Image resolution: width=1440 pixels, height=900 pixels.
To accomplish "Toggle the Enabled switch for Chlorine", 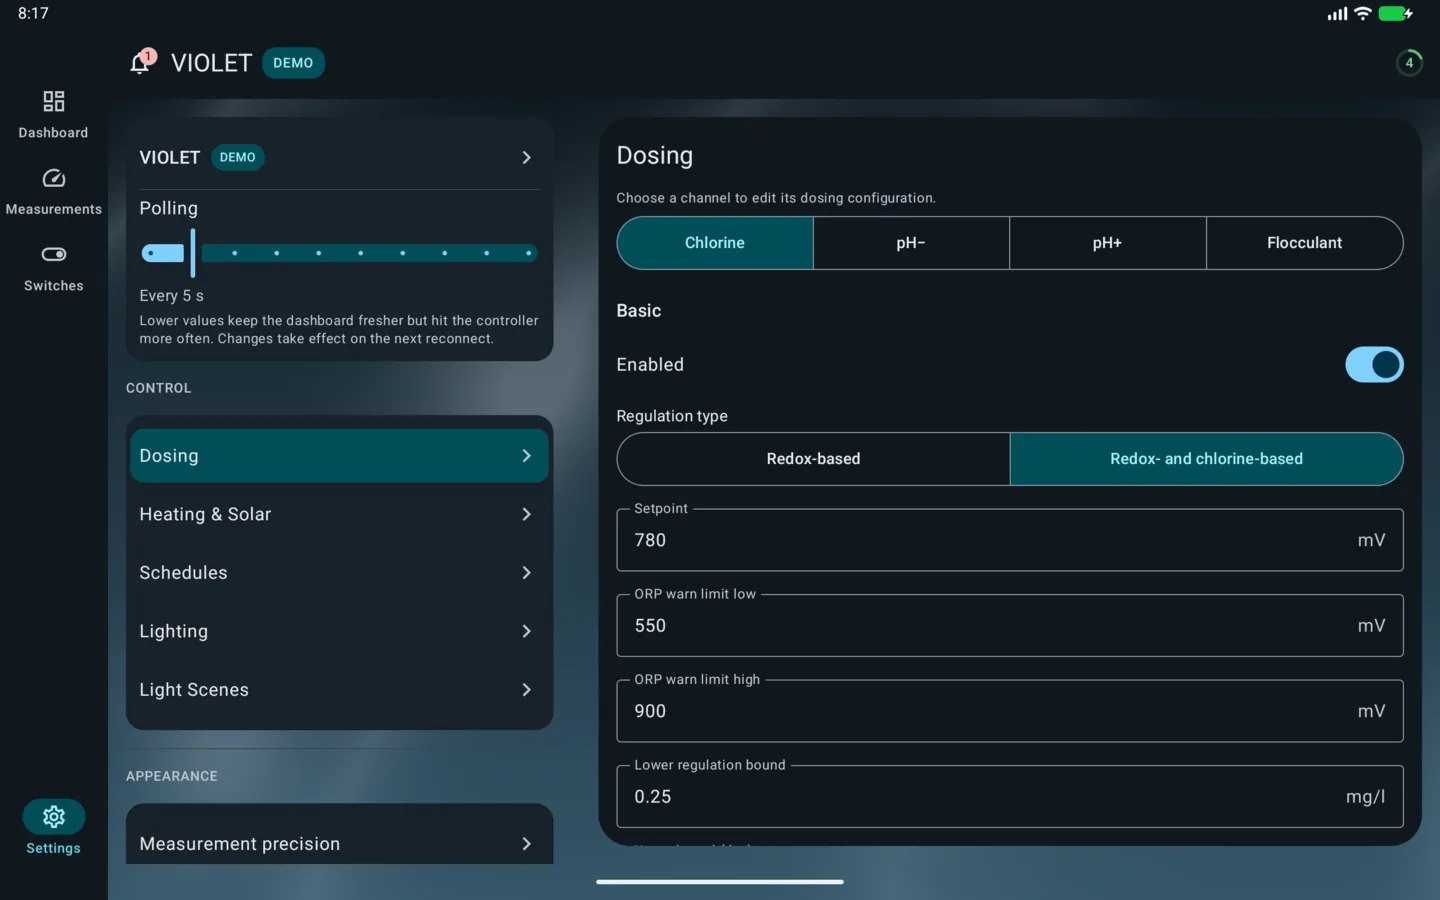I will pos(1374,365).
